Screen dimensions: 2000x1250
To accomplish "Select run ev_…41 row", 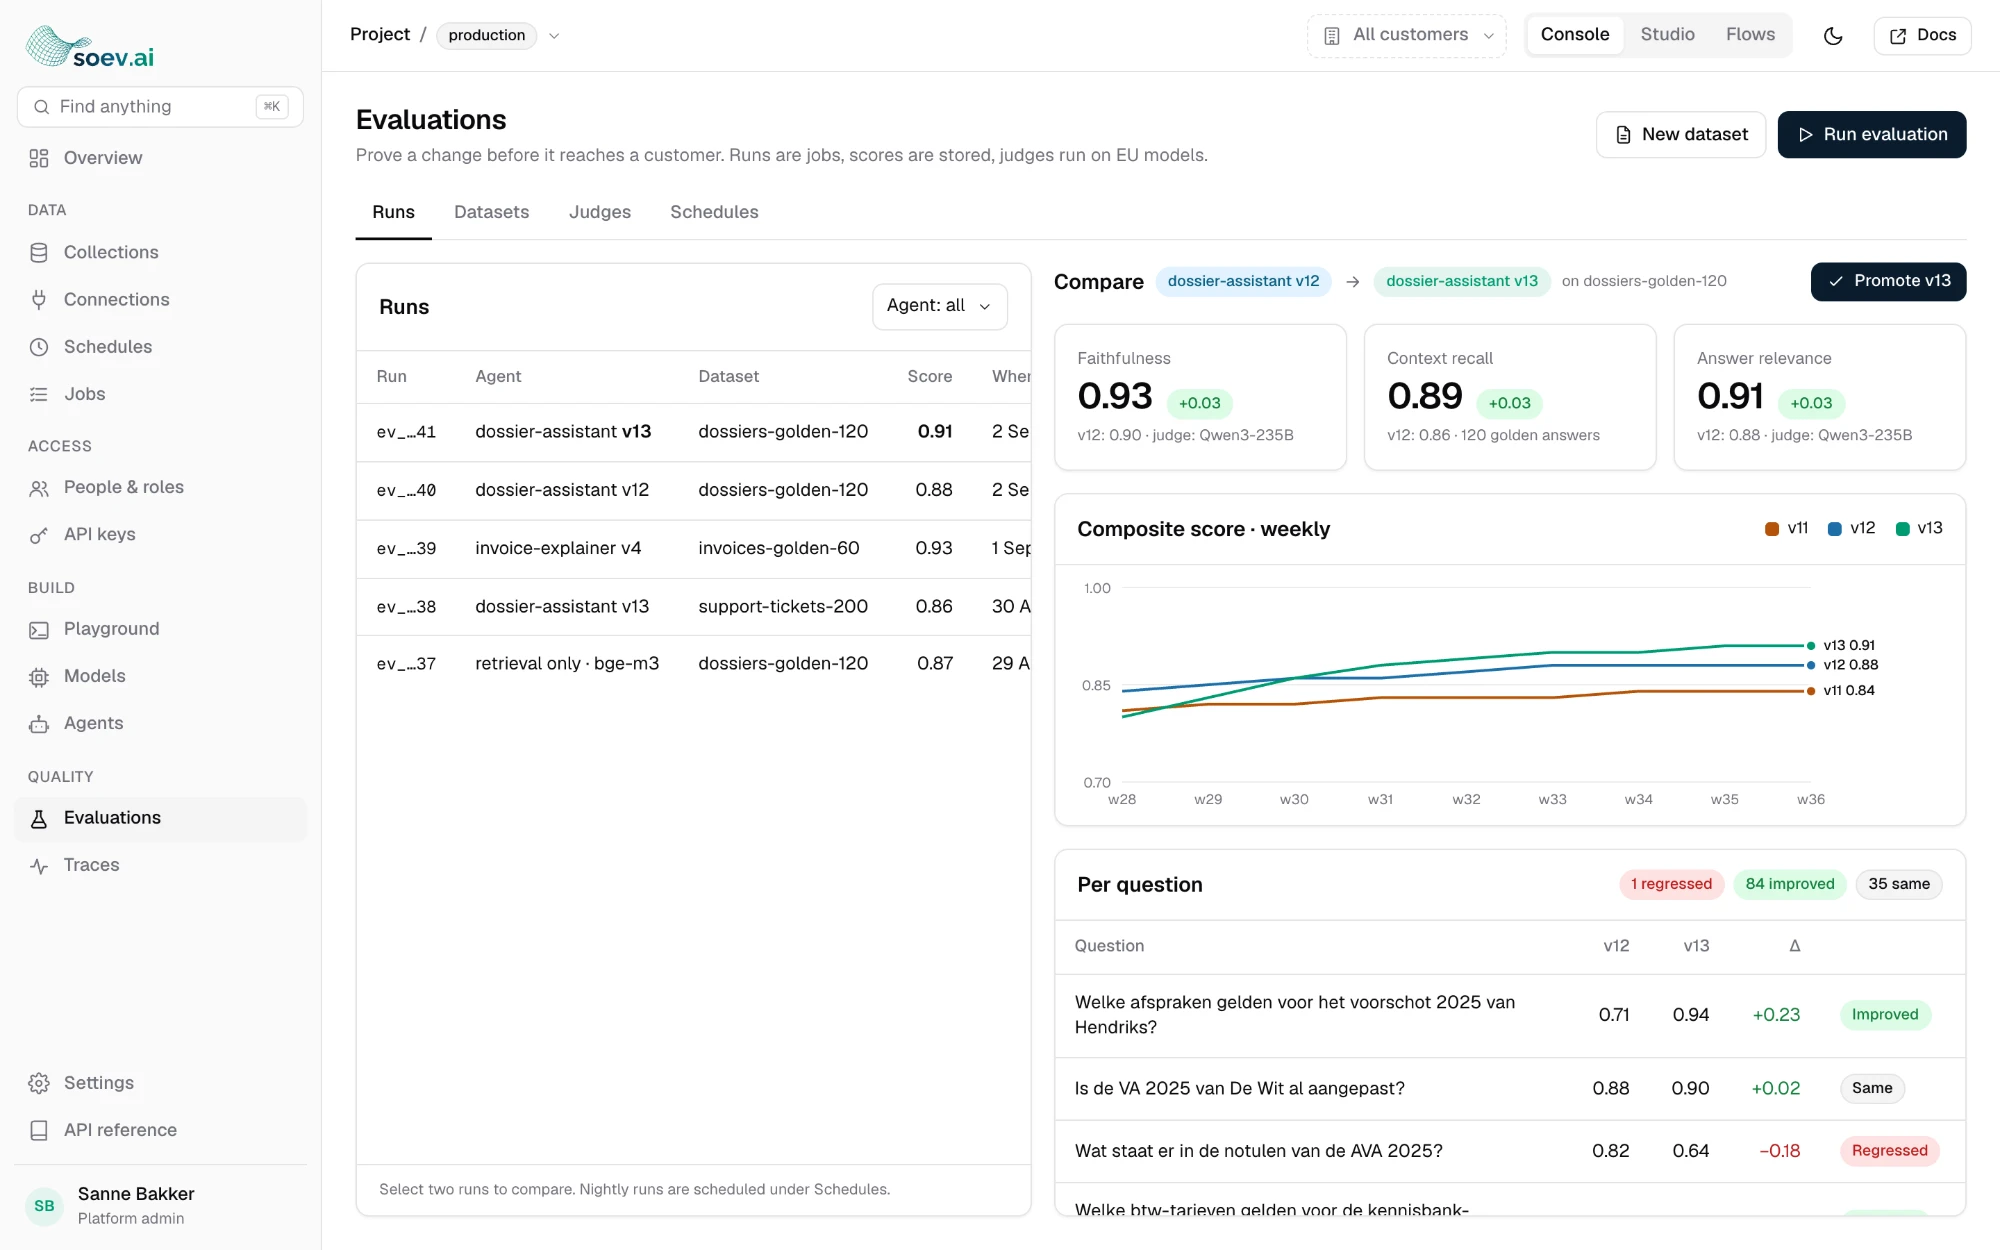I will 693,433.
